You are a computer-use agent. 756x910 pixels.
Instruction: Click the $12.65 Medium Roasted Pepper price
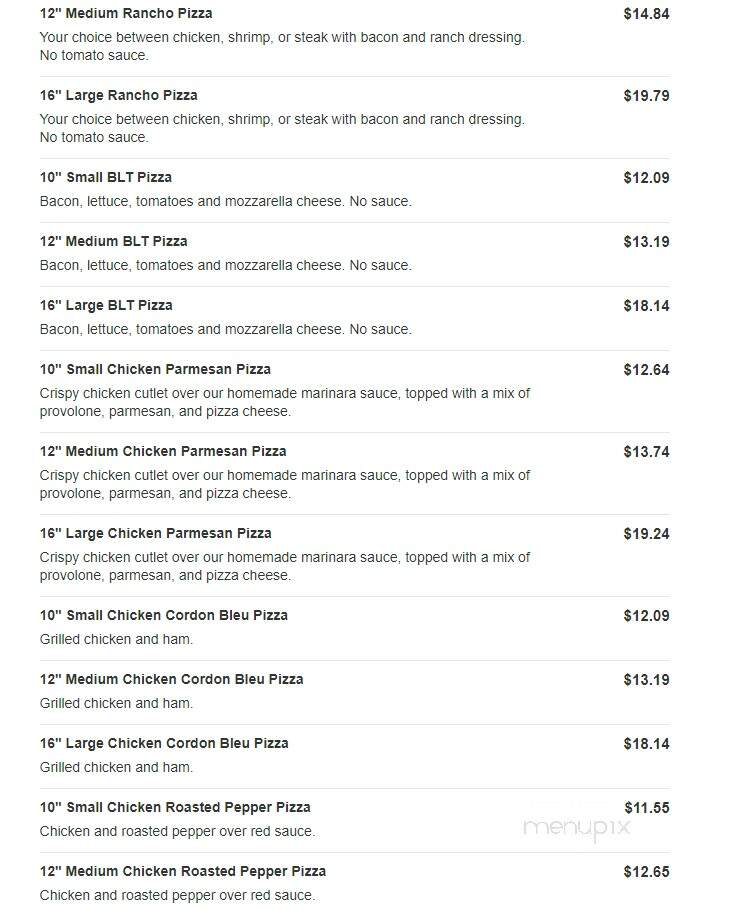click(x=646, y=872)
